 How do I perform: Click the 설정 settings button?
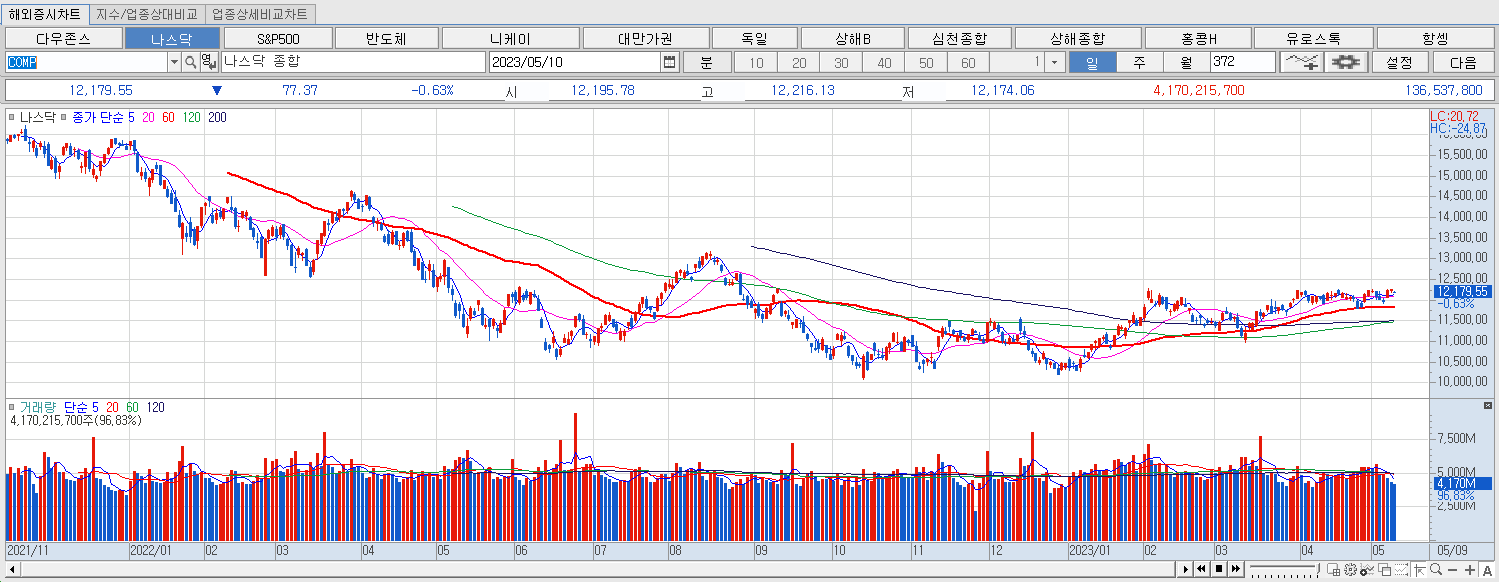click(1400, 61)
